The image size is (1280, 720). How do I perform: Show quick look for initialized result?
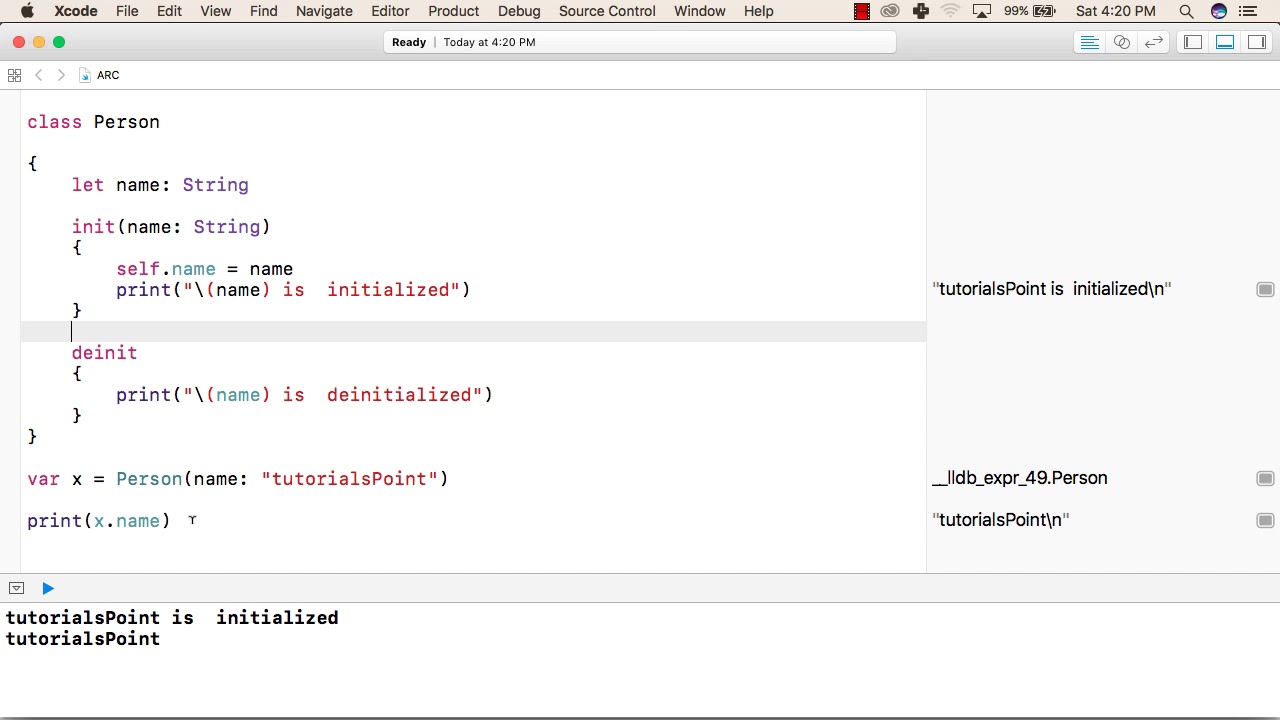[1265, 290]
